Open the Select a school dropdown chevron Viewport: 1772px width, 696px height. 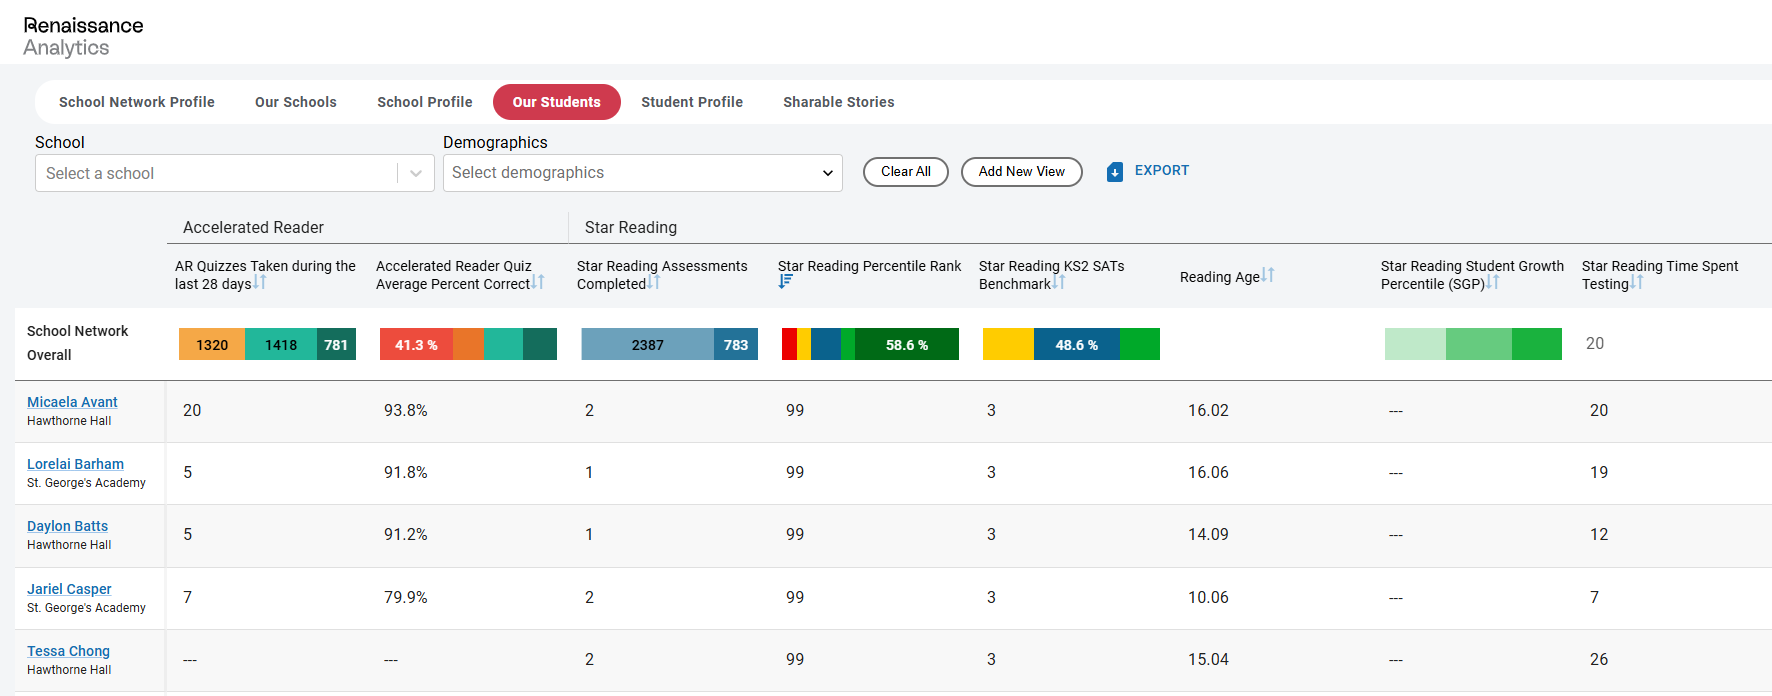coord(416,173)
